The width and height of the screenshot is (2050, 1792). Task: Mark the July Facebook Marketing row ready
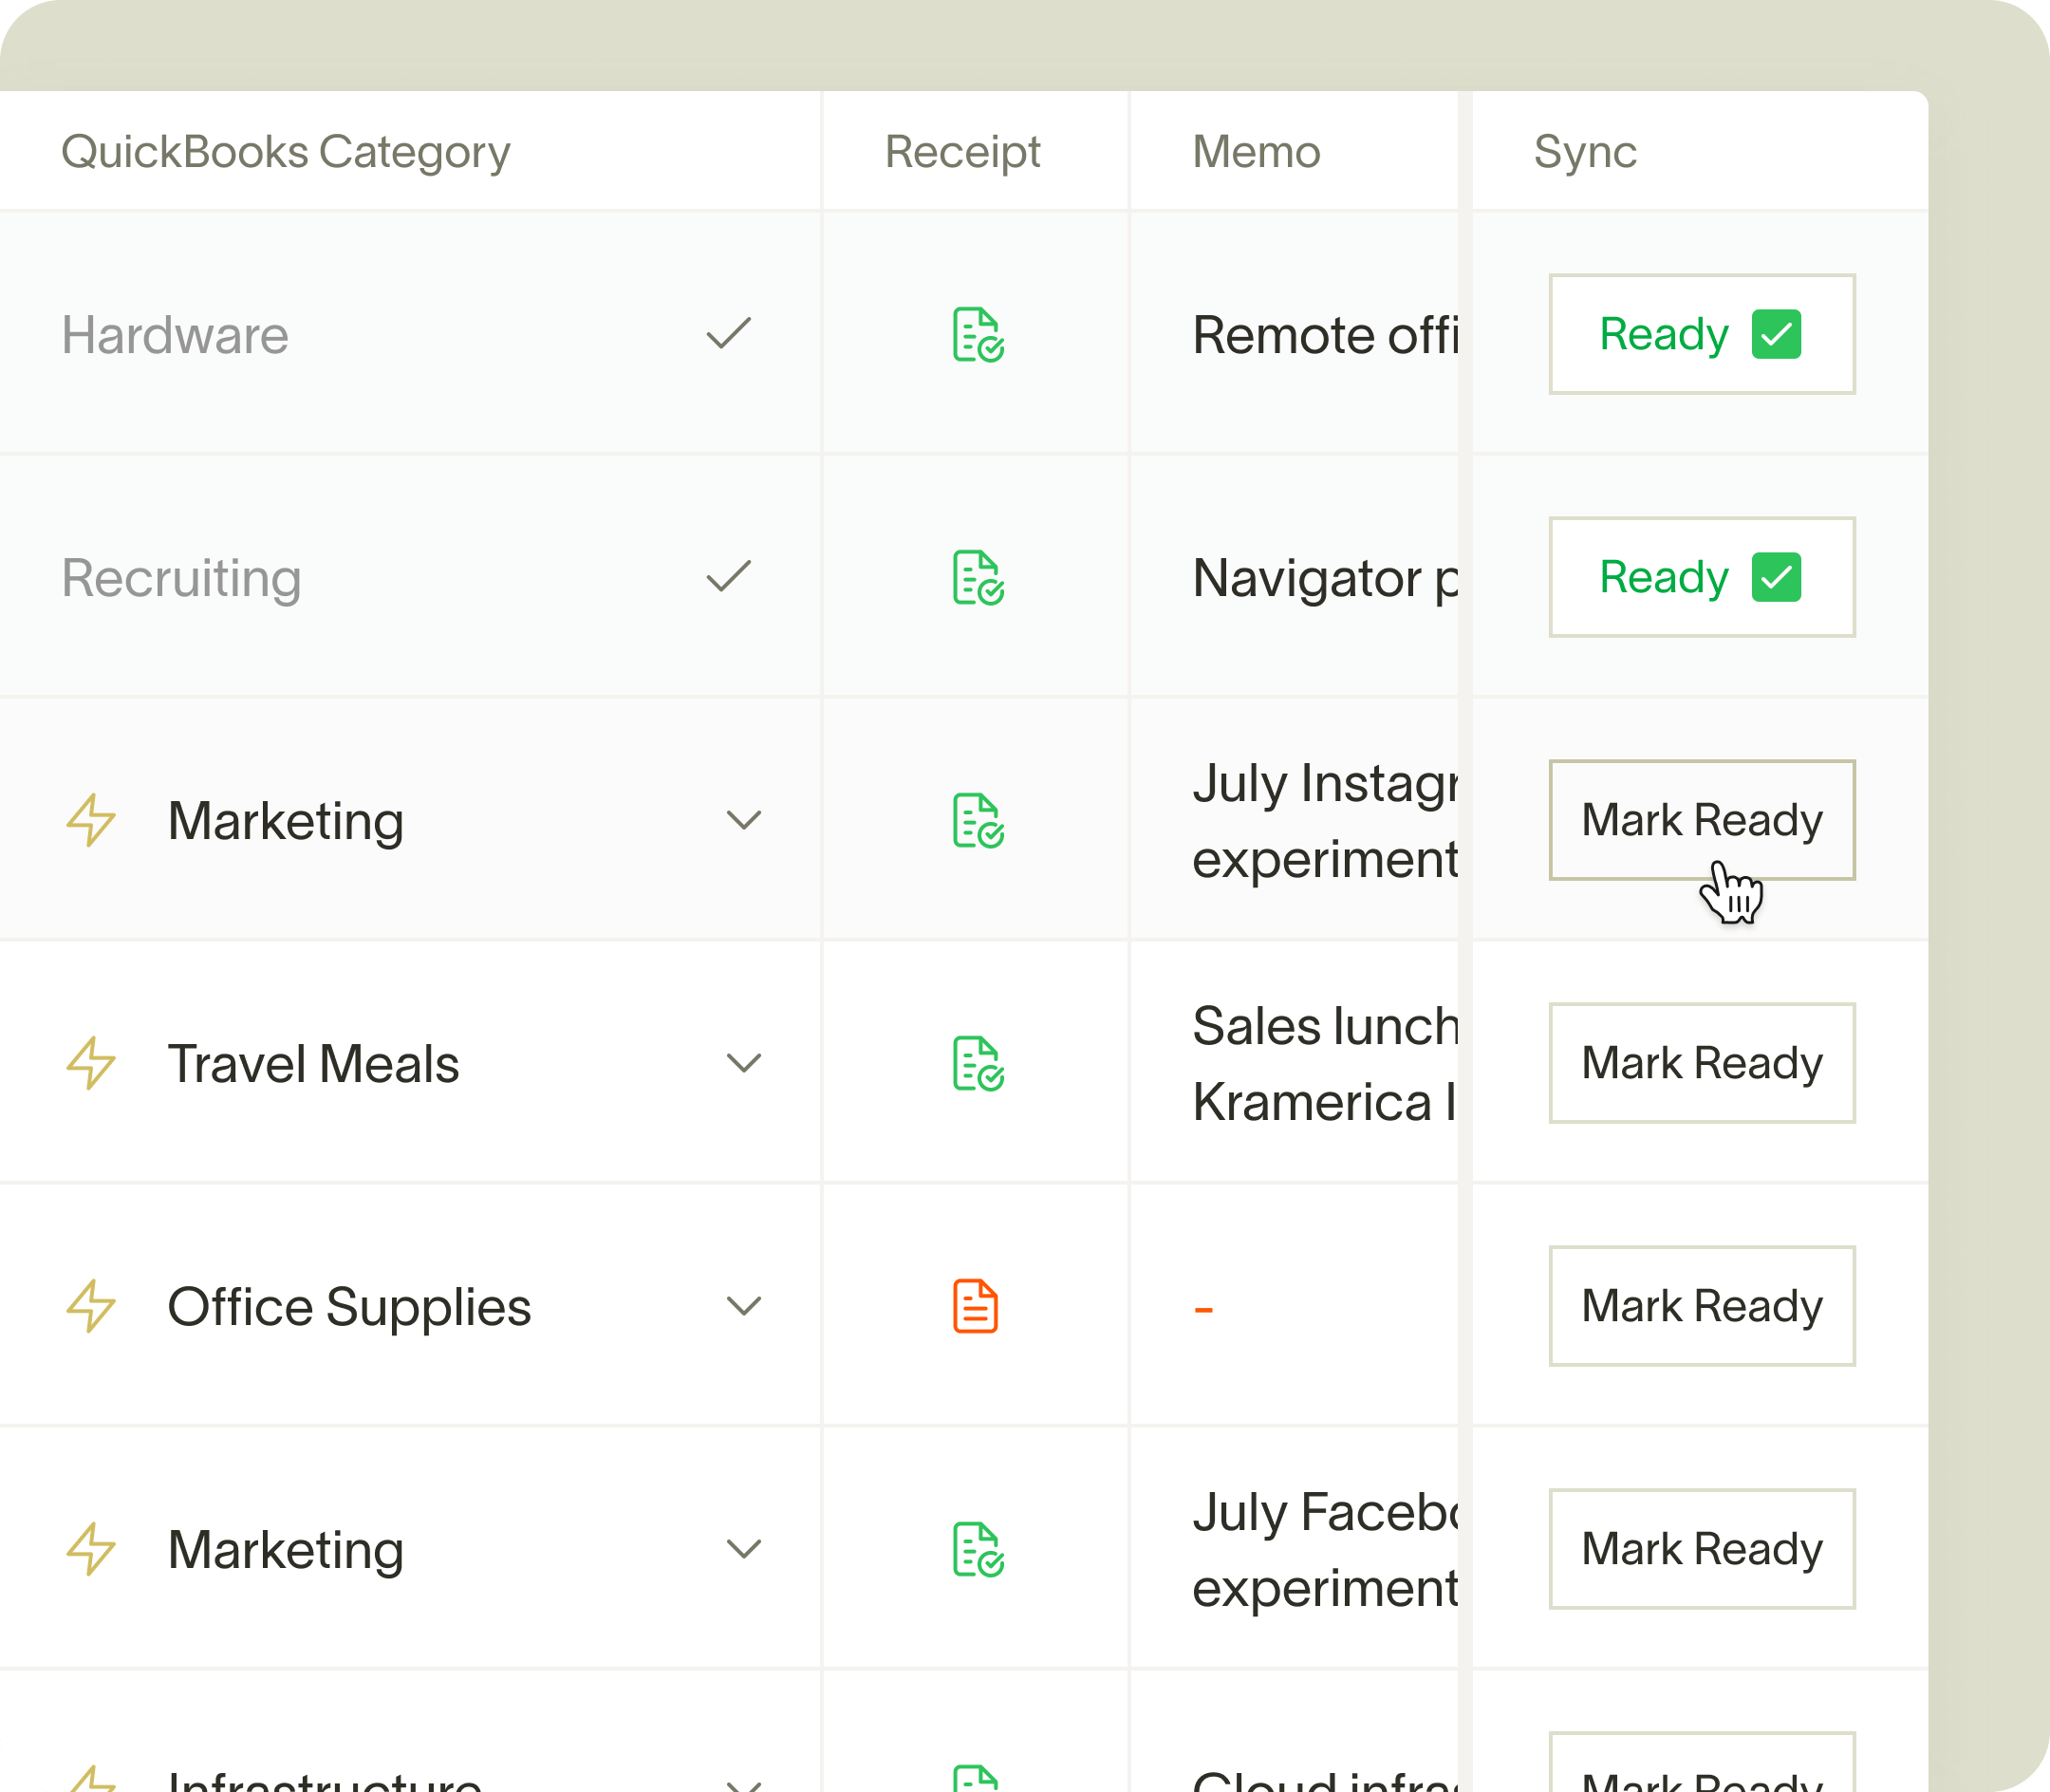[1702, 1549]
